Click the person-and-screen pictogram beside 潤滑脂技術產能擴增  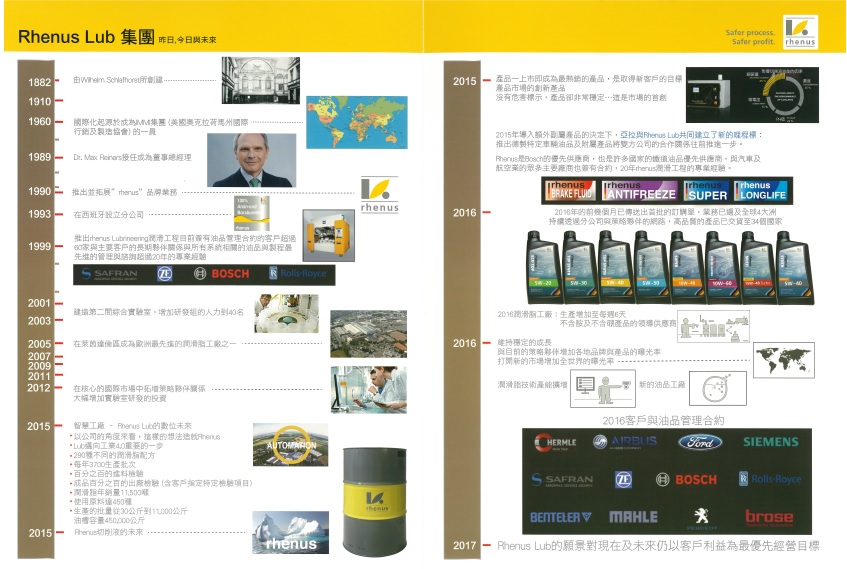pos(603,388)
